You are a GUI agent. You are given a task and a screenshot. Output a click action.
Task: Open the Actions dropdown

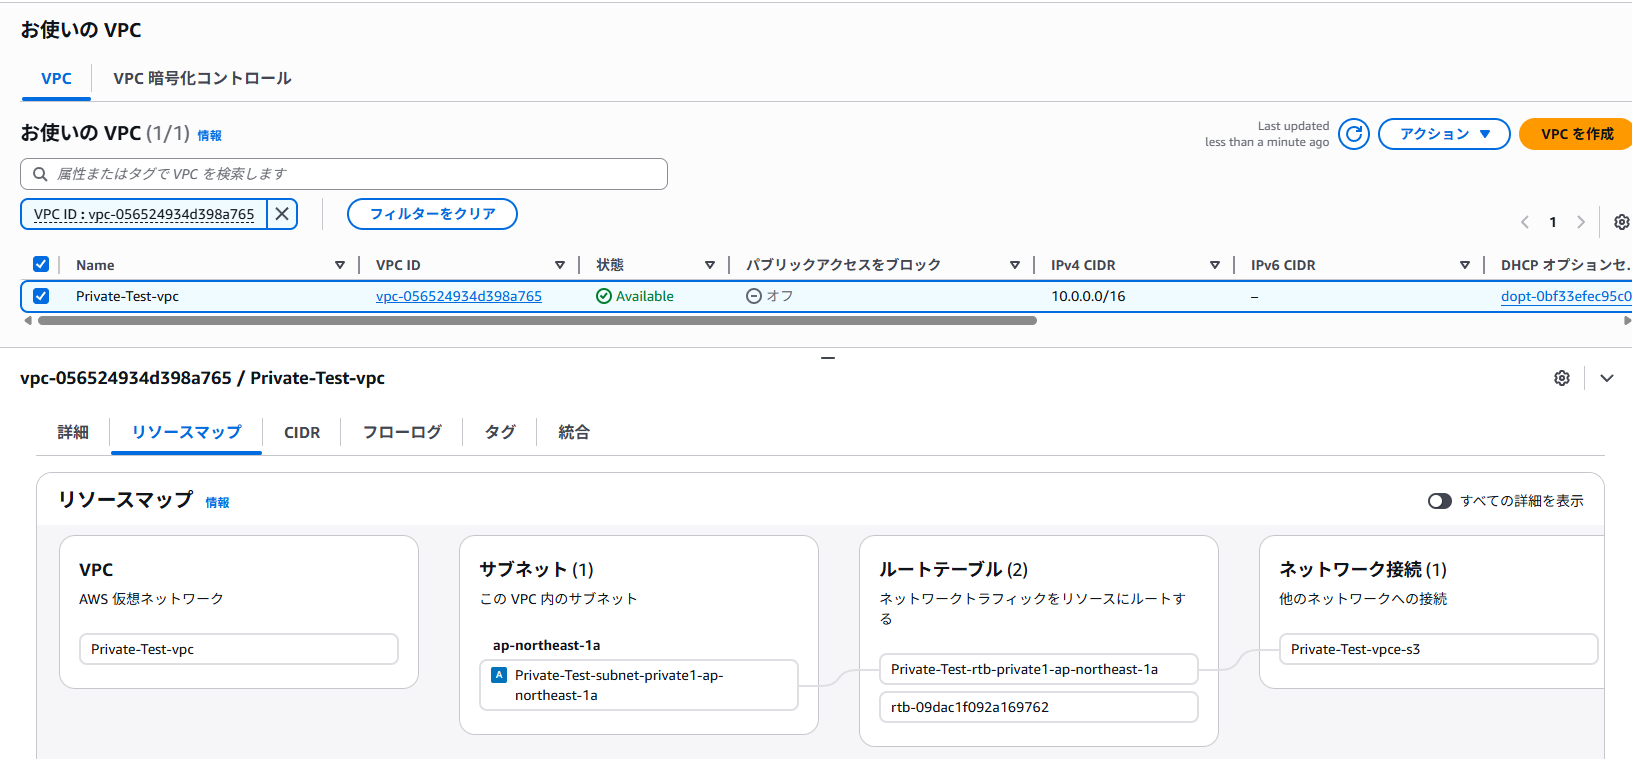coord(1443,134)
